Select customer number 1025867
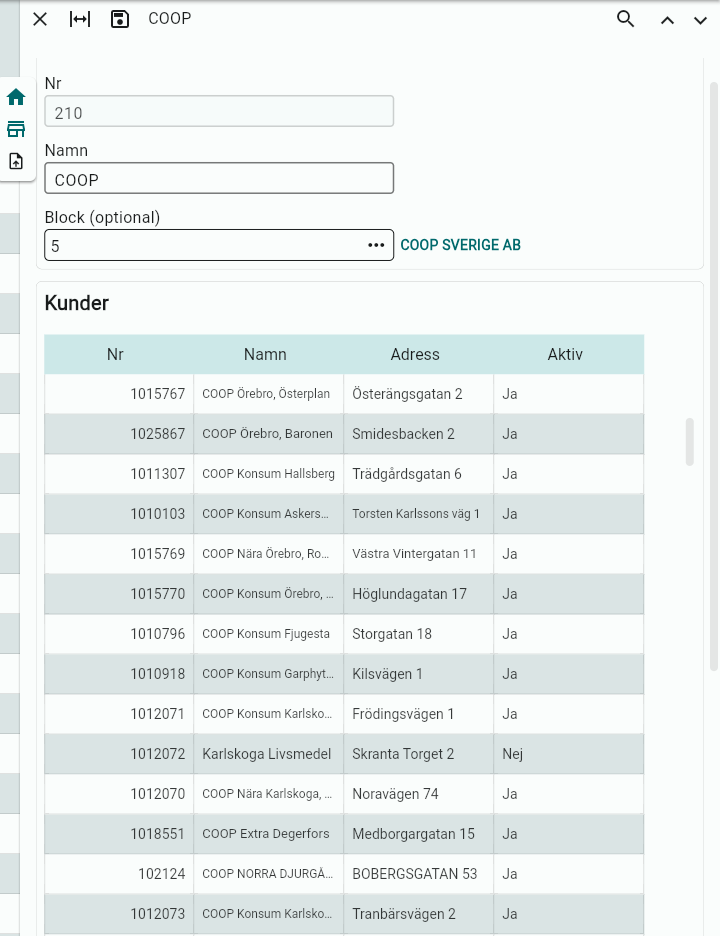The width and height of the screenshot is (720, 936). pyautogui.click(x=158, y=434)
